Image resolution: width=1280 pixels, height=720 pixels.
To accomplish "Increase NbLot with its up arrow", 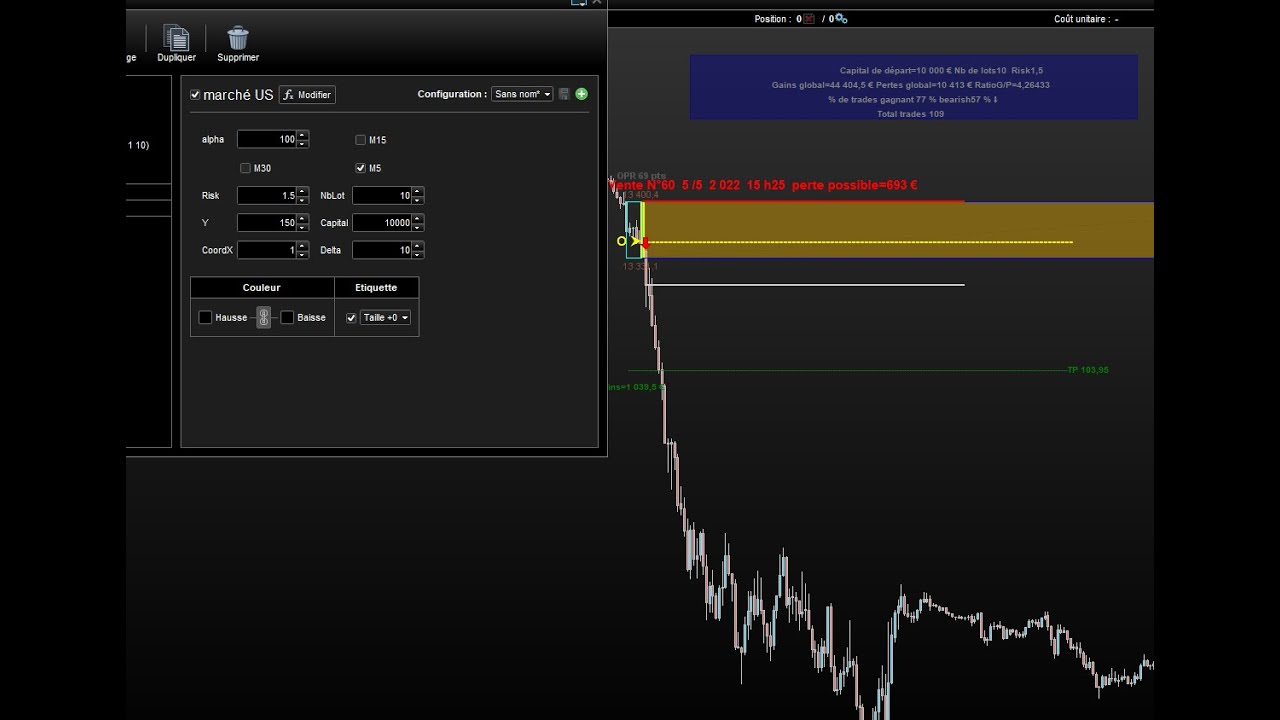I will coord(418,191).
